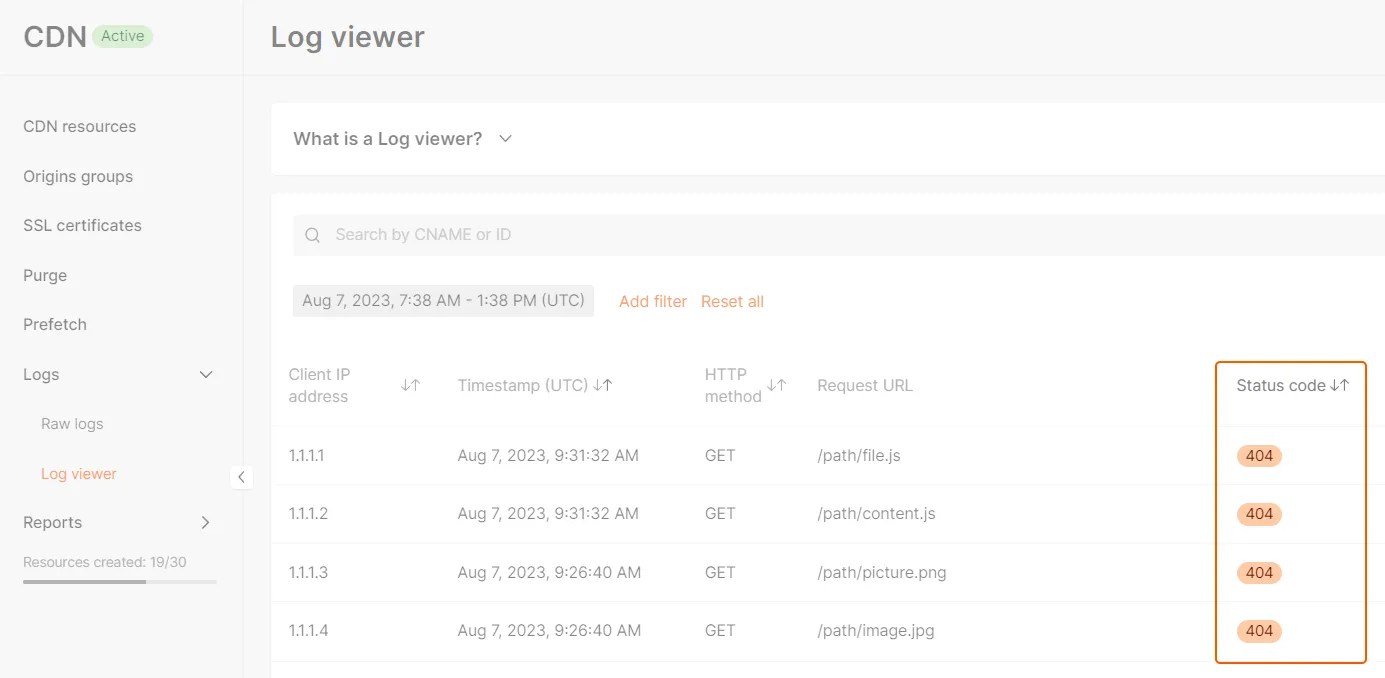This screenshot has height=678, width=1385.
Task: Click the Add filter link
Action: coord(652,301)
